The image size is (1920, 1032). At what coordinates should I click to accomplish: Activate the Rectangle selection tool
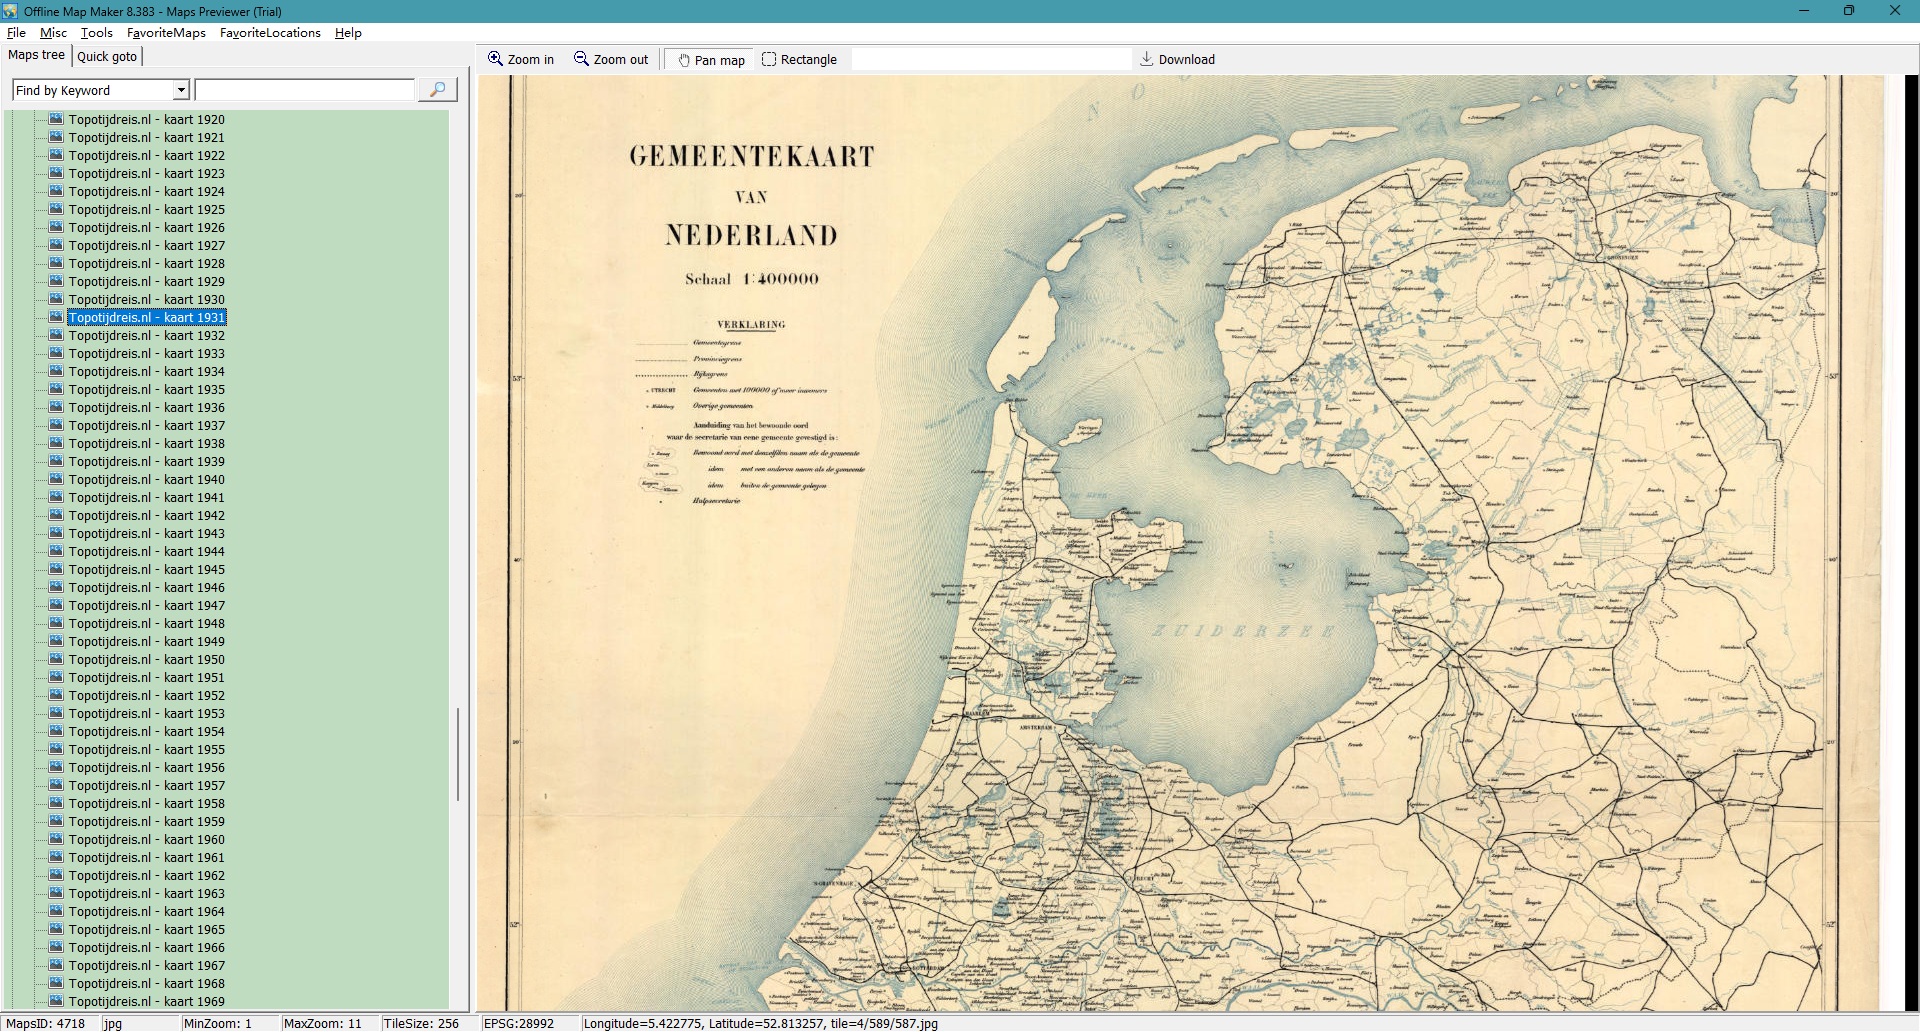(769, 59)
